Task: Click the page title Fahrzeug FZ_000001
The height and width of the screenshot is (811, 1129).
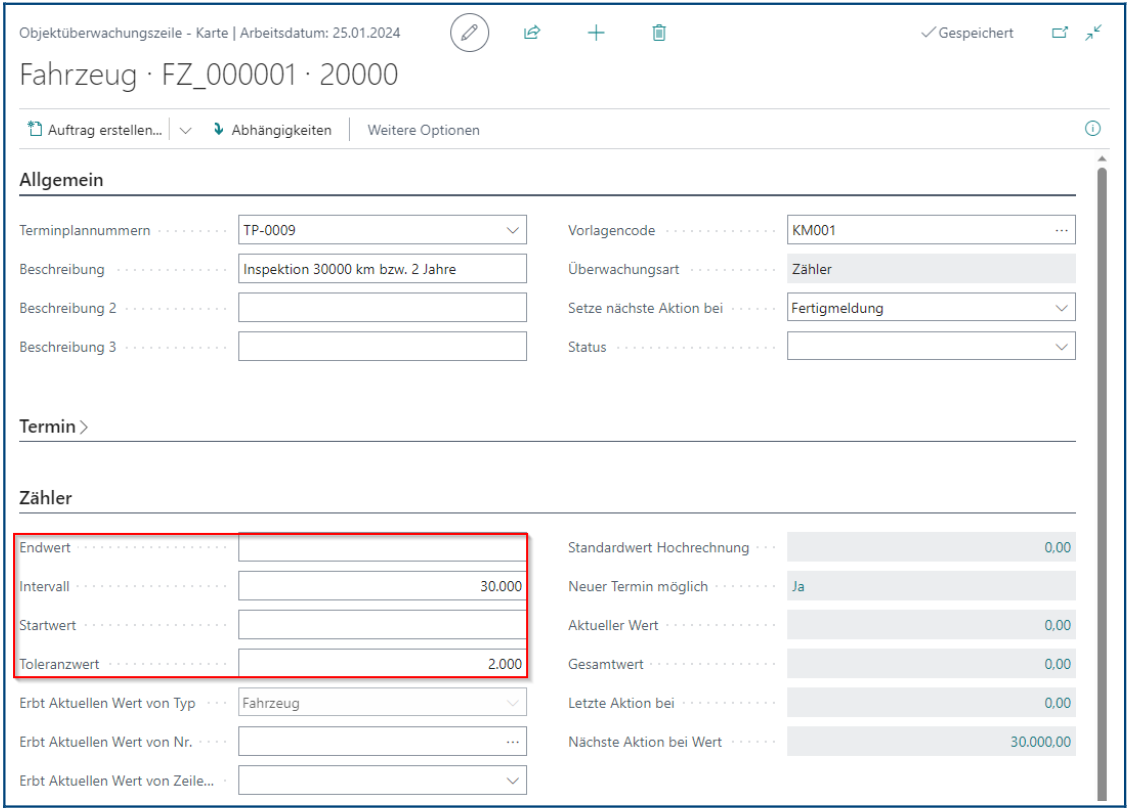Action: tap(209, 75)
